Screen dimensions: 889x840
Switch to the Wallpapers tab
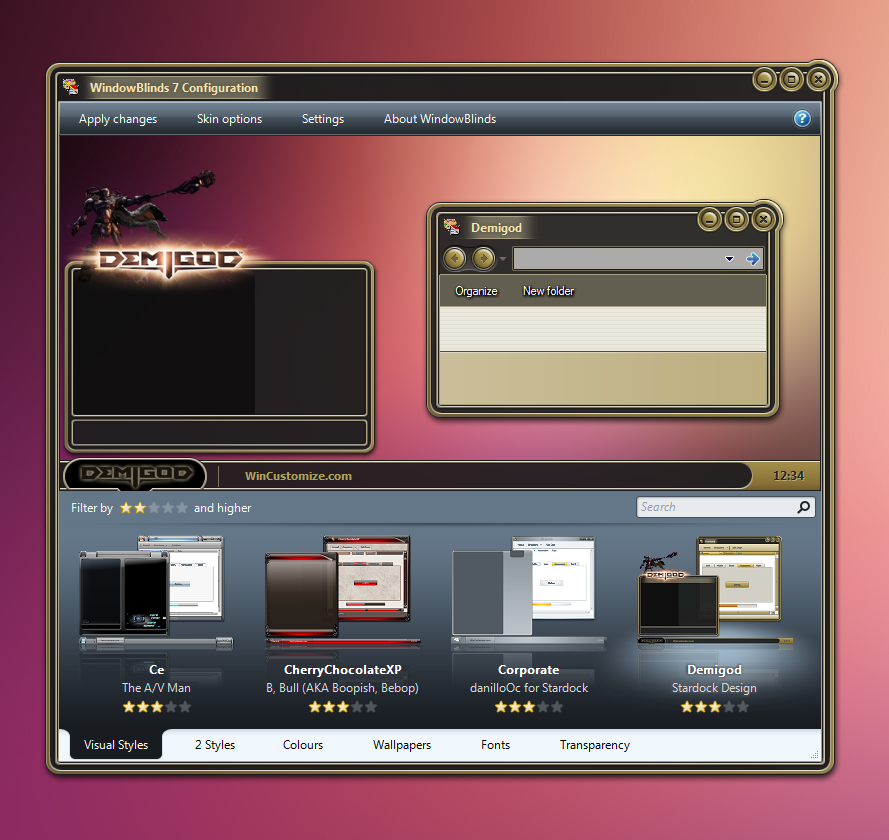pos(402,745)
